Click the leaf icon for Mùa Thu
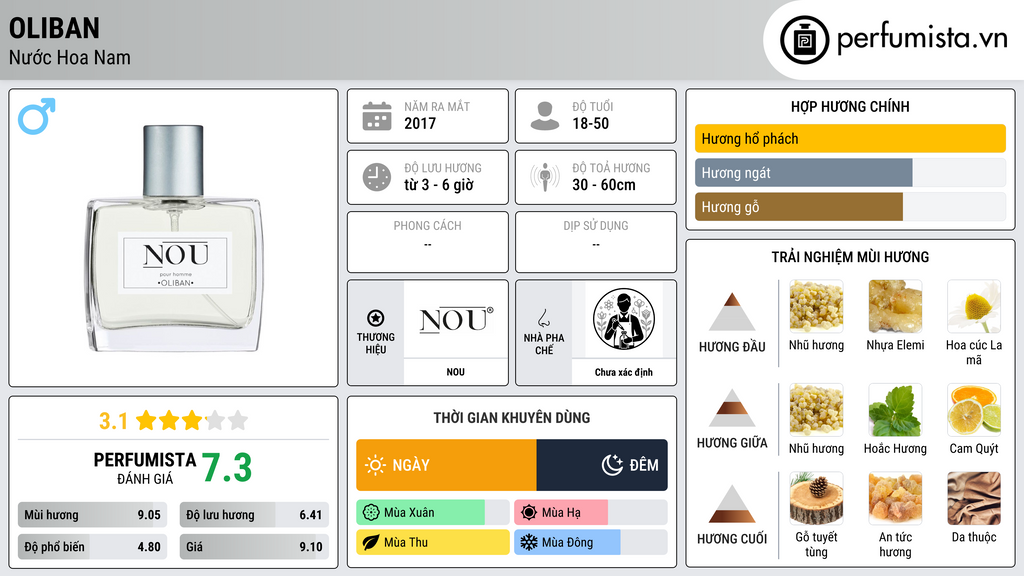The width and height of the screenshot is (1024, 576). coord(371,542)
